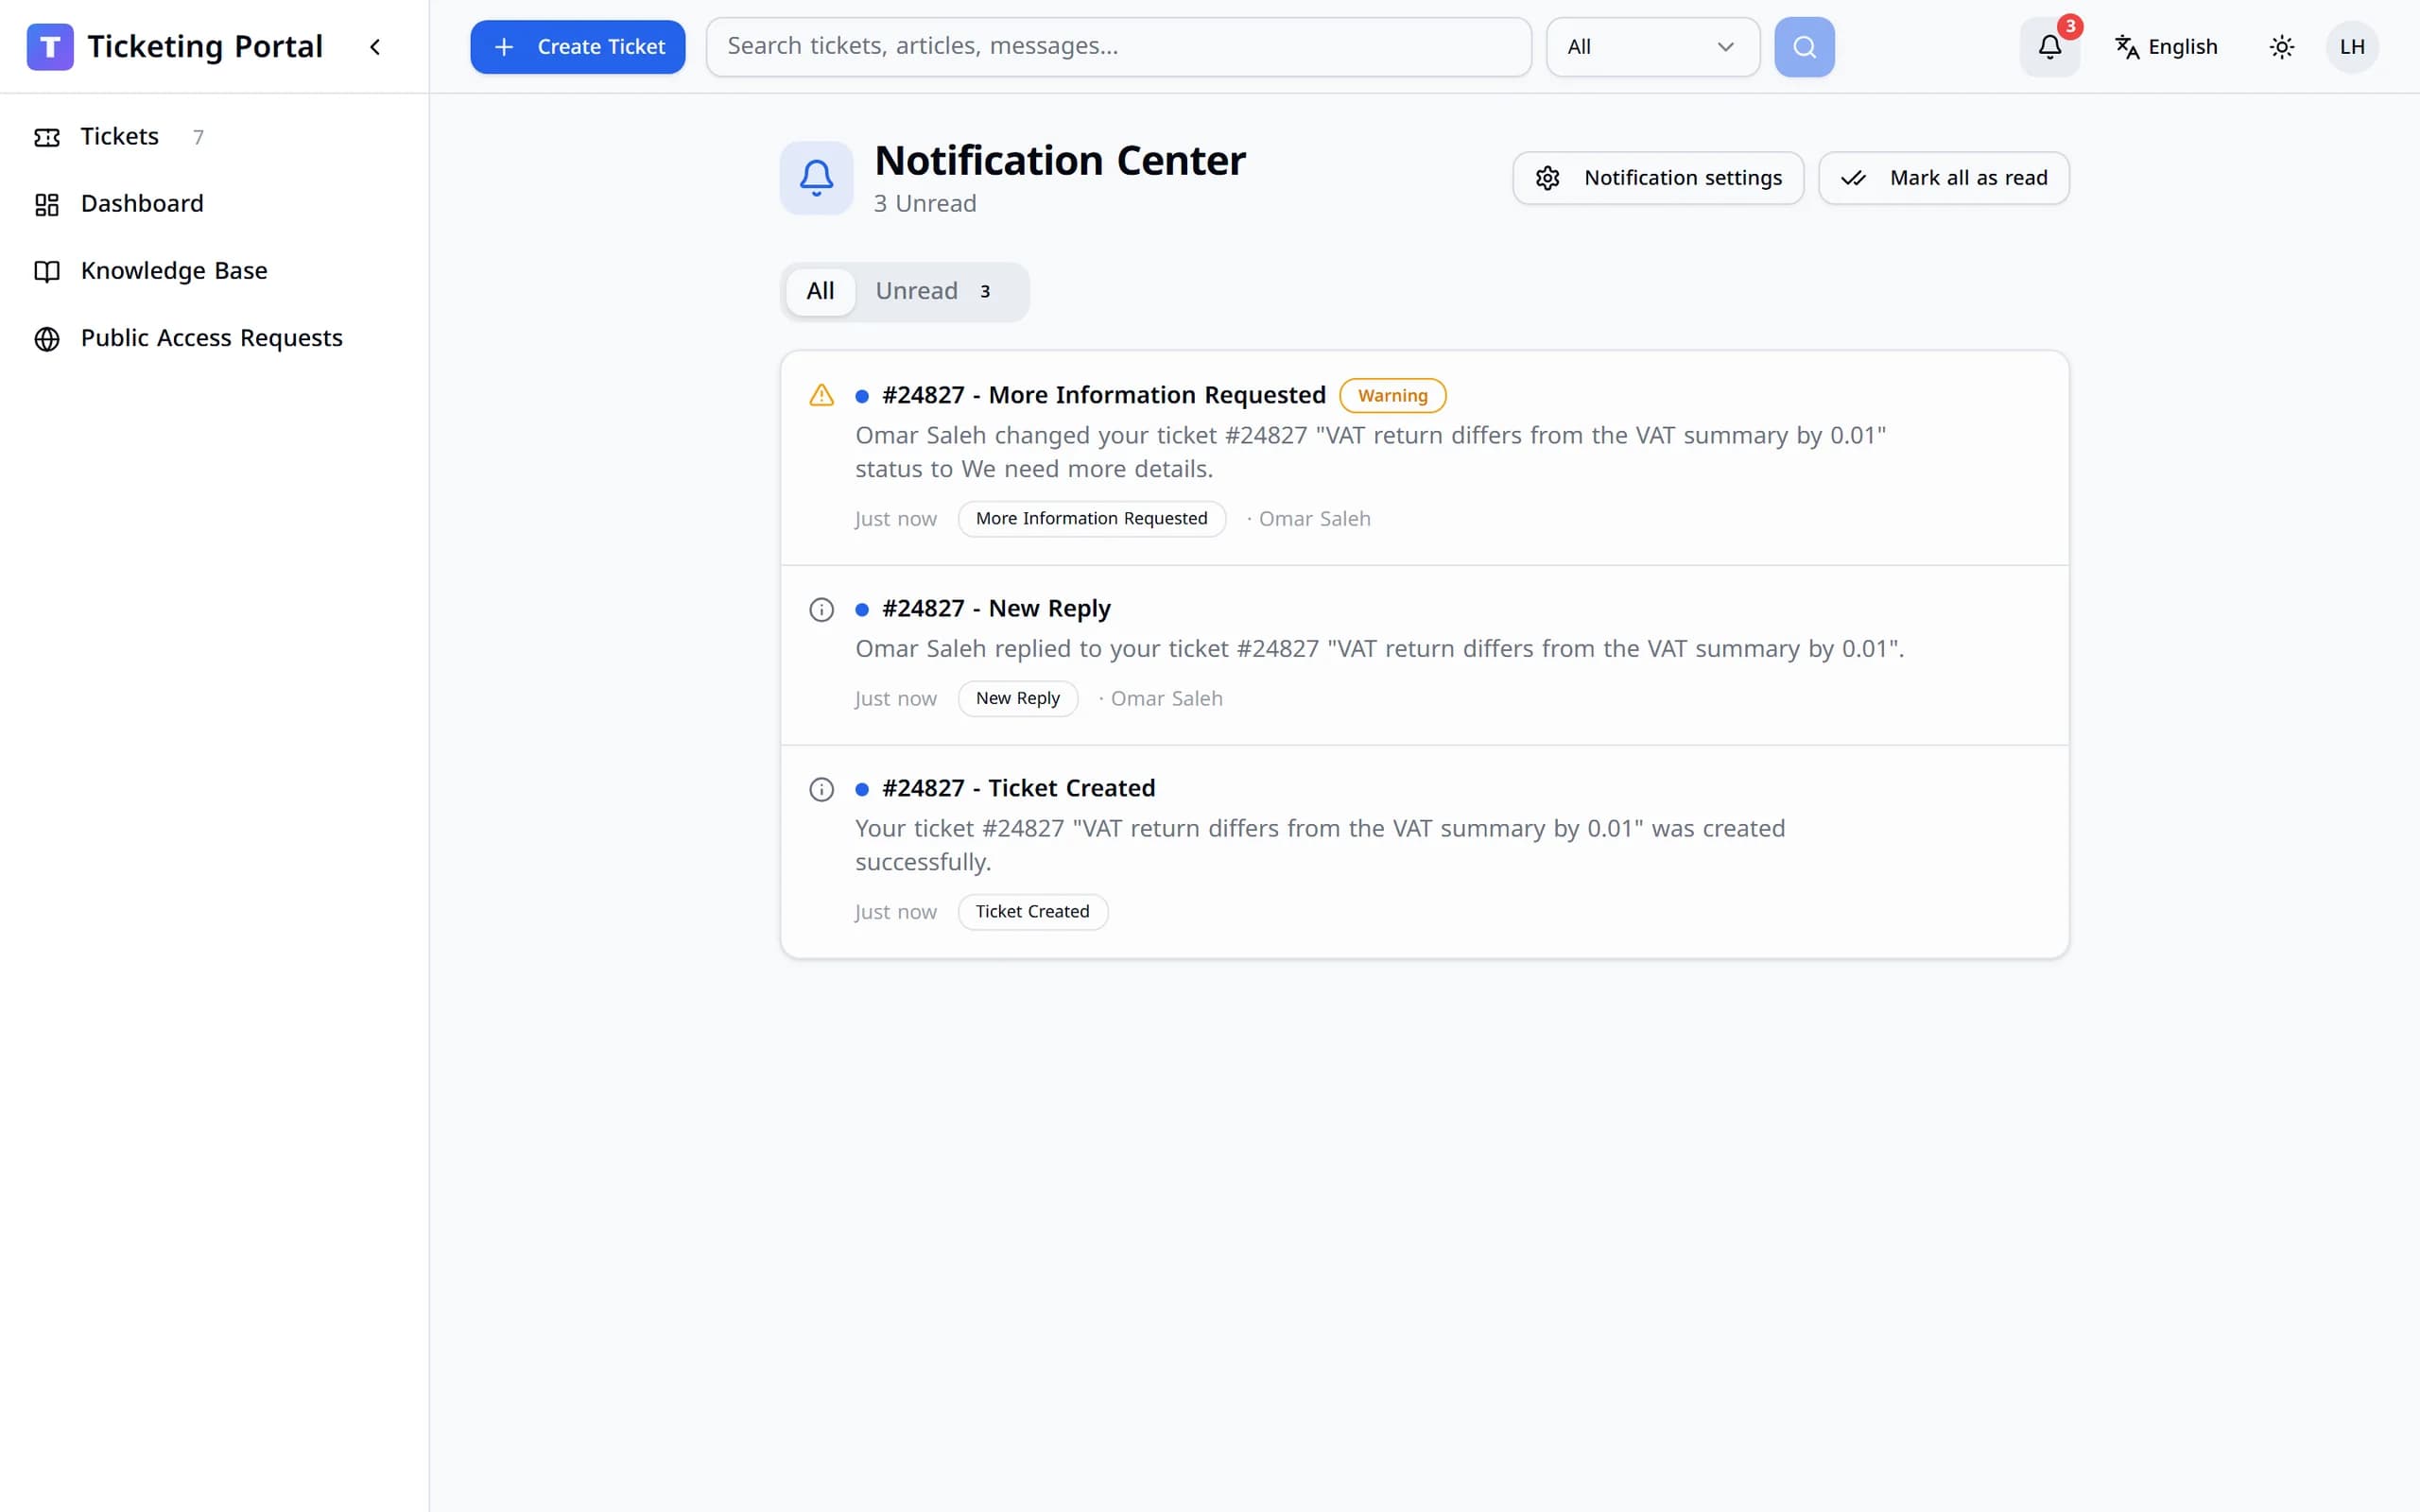This screenshot has width=2420, height=1512.
Task: Click the New Reply tag pill
Action: (x=1017, y=699)
